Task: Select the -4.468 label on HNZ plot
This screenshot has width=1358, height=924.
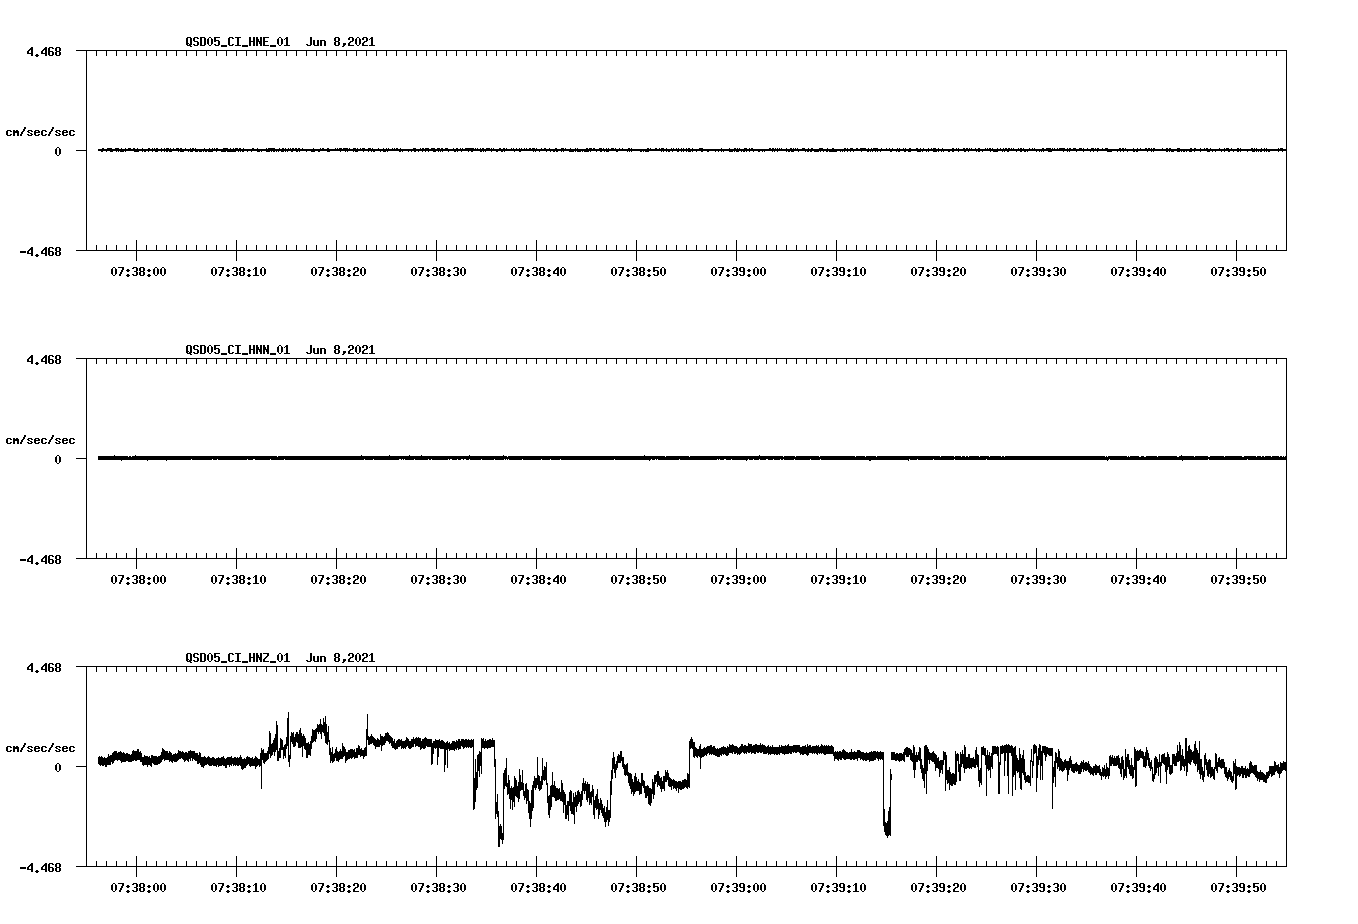Action: [41, 868]
